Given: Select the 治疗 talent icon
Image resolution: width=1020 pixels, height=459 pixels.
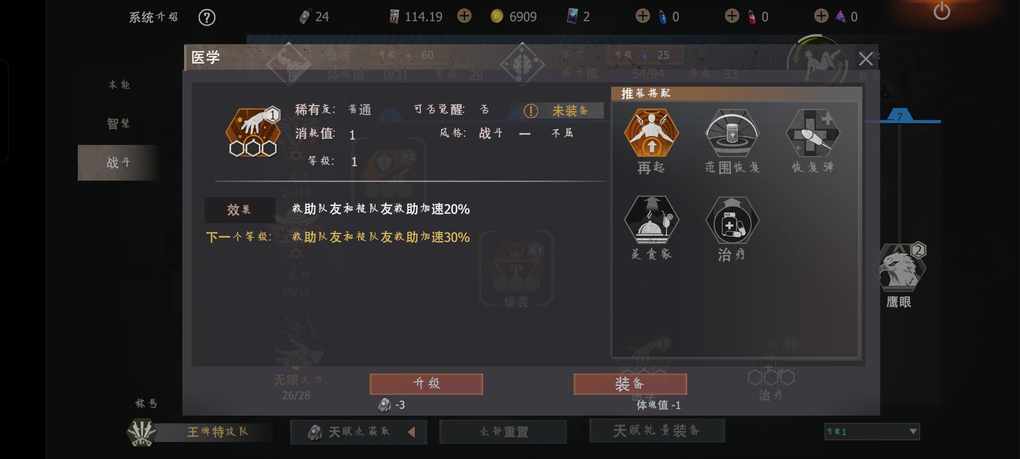Looking at the screenshot, I should (x=732, y=220).
